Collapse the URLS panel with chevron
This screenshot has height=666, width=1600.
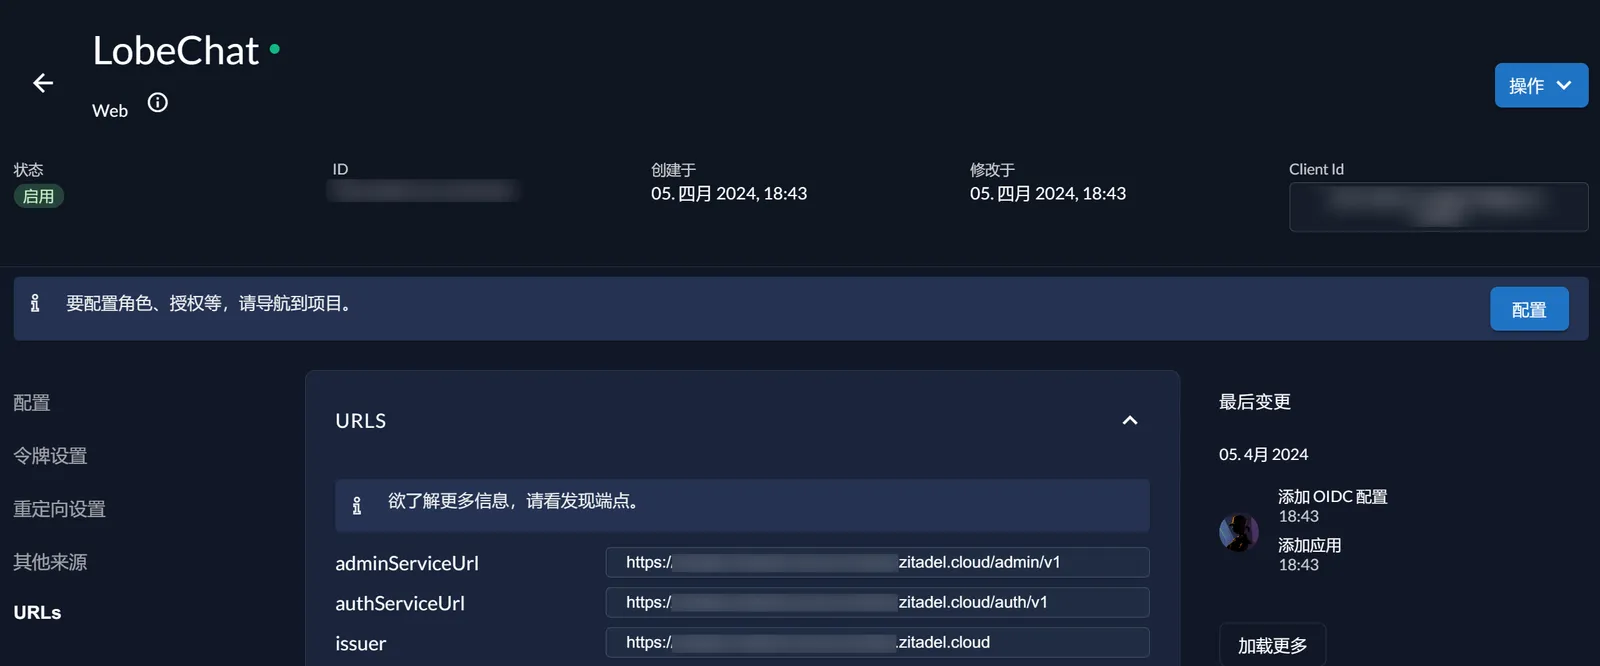pos(1130,421)
